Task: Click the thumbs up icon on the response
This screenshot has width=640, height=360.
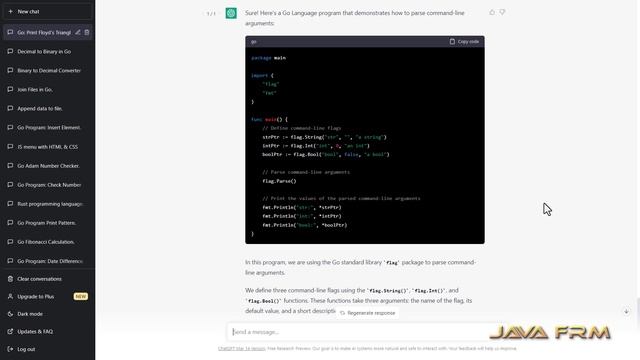Action: [492, 12]
